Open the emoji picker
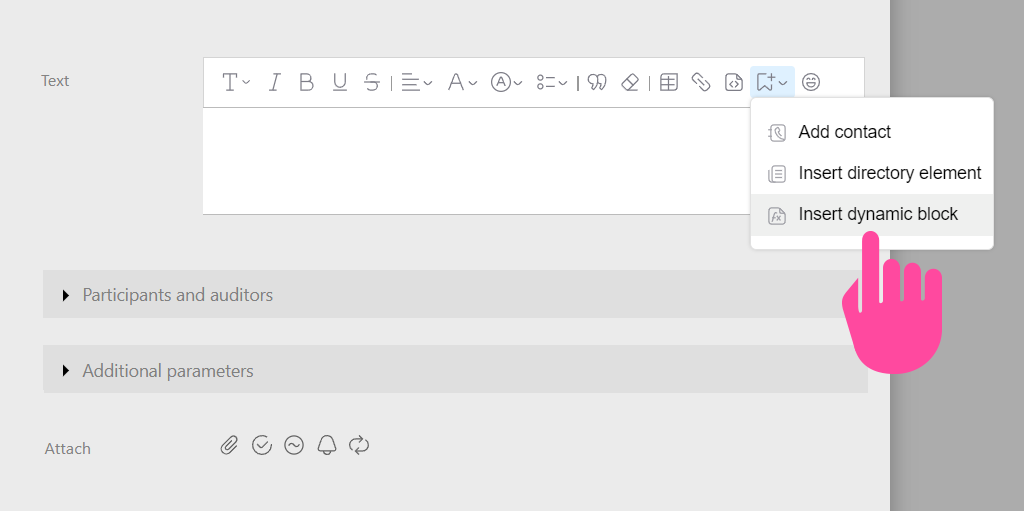The height and width of the screenshot is (511, 1024). (811, 82)
